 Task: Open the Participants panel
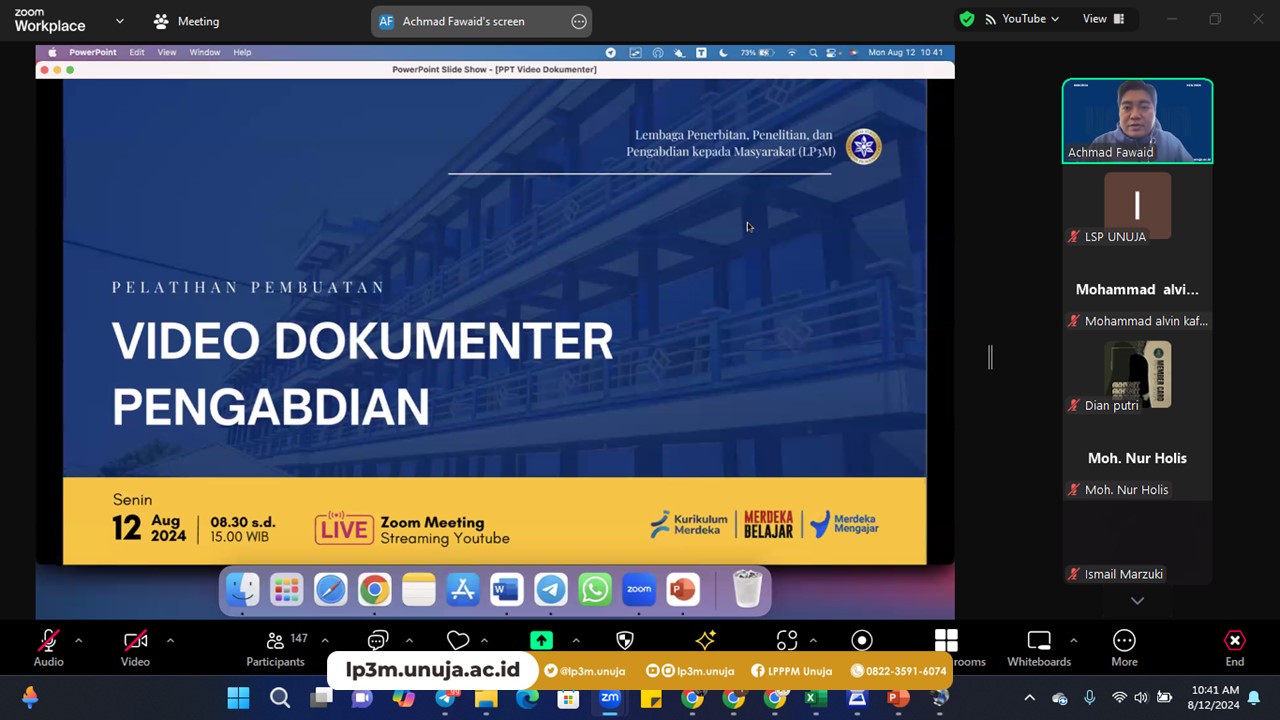(x=275, y=646)
